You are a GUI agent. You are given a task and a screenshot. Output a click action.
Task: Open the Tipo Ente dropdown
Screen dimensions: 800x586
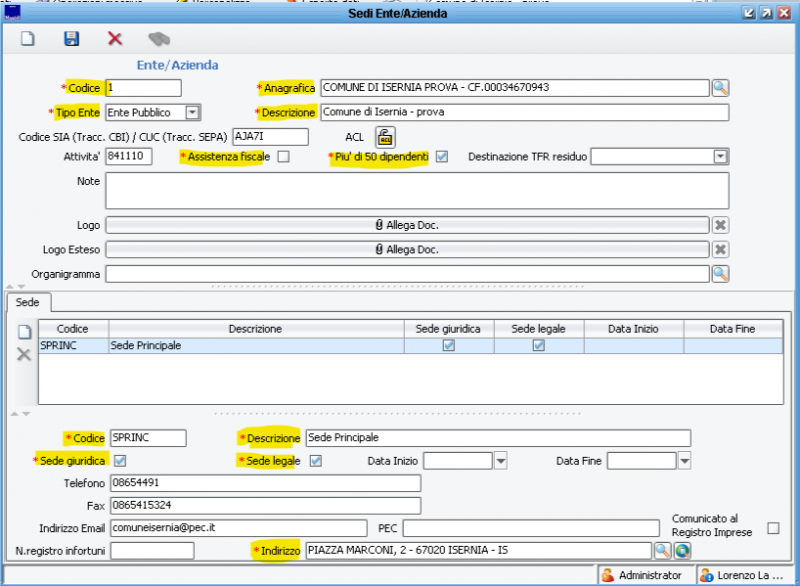pyautogui.click(x=192, y=113)
